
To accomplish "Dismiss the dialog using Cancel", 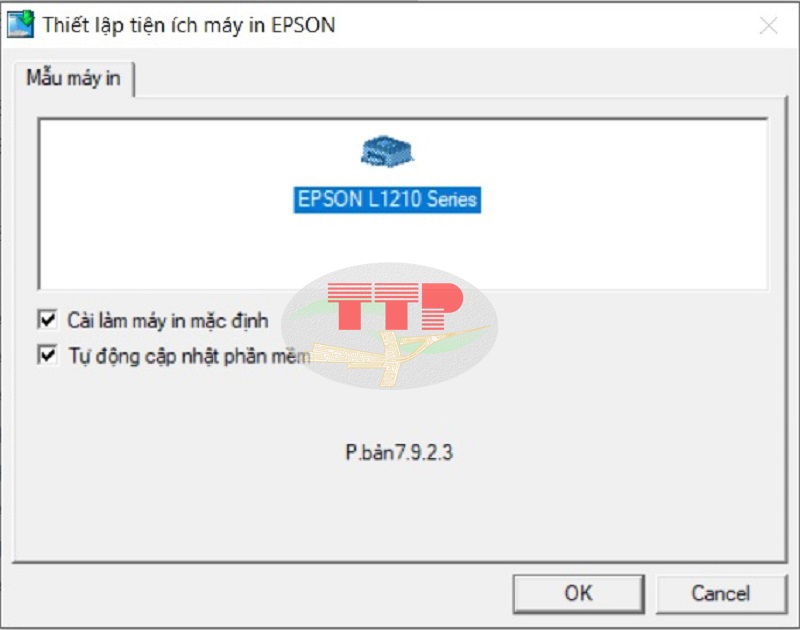I will 721,593.
